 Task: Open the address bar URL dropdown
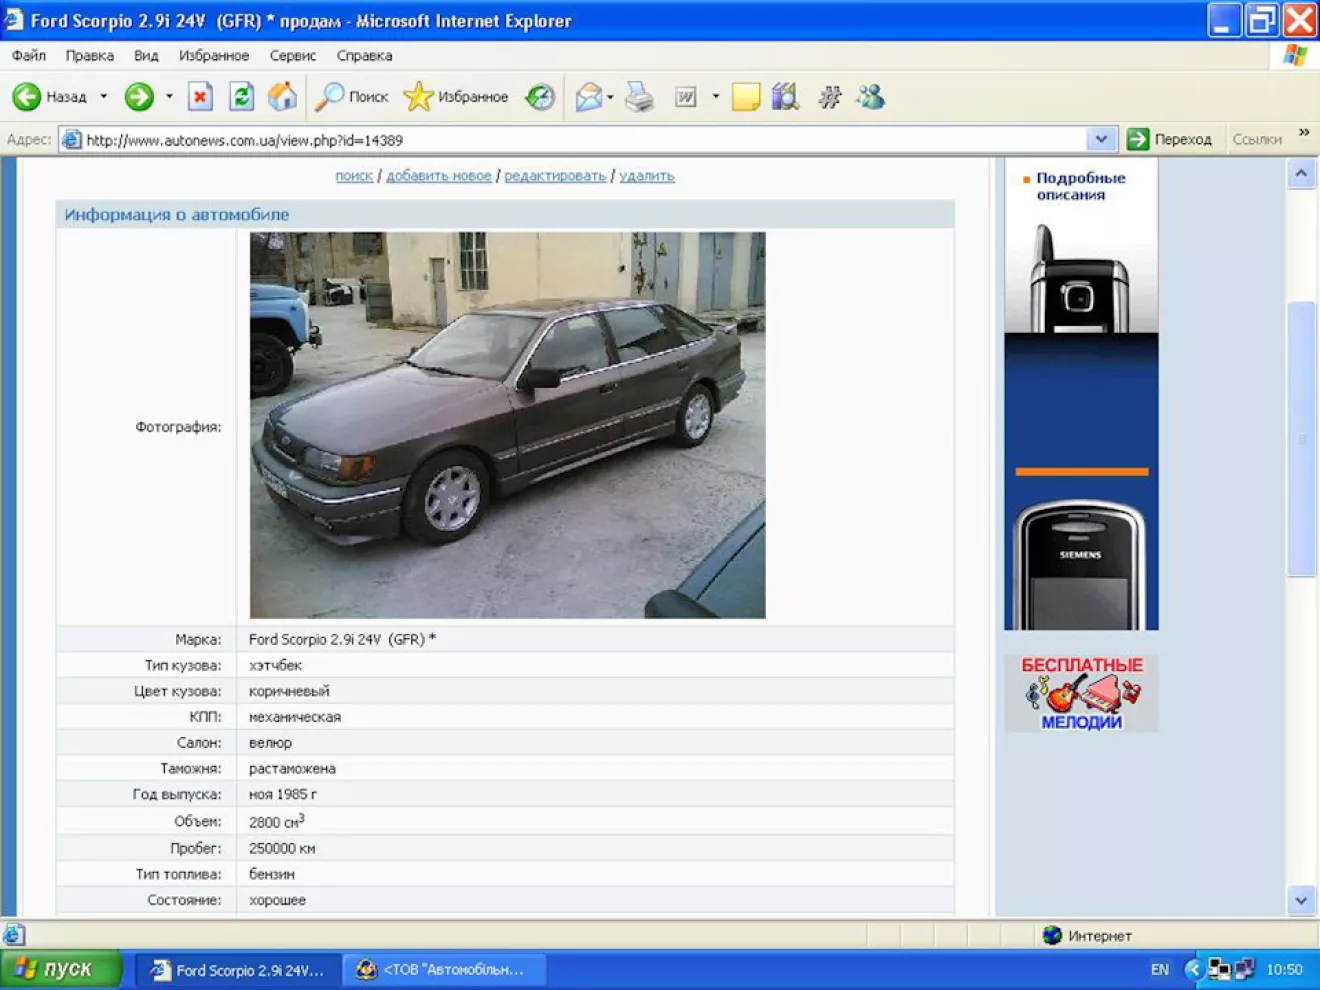tap(1101, 140)
